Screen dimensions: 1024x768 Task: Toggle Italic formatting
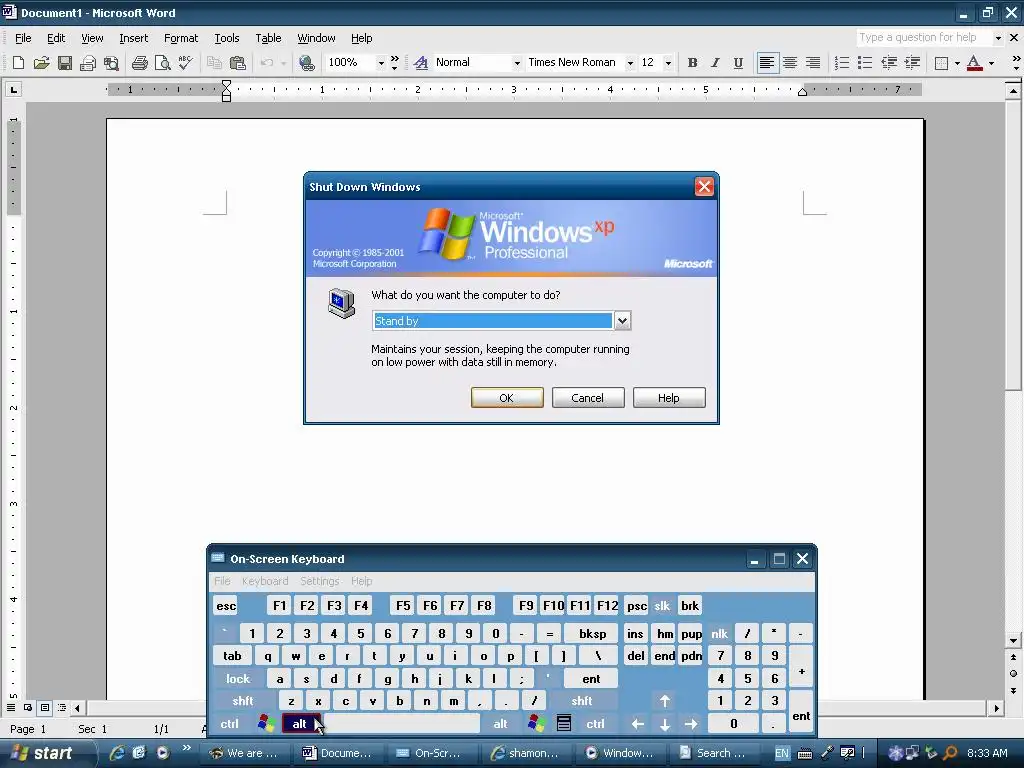pos(715,63)
